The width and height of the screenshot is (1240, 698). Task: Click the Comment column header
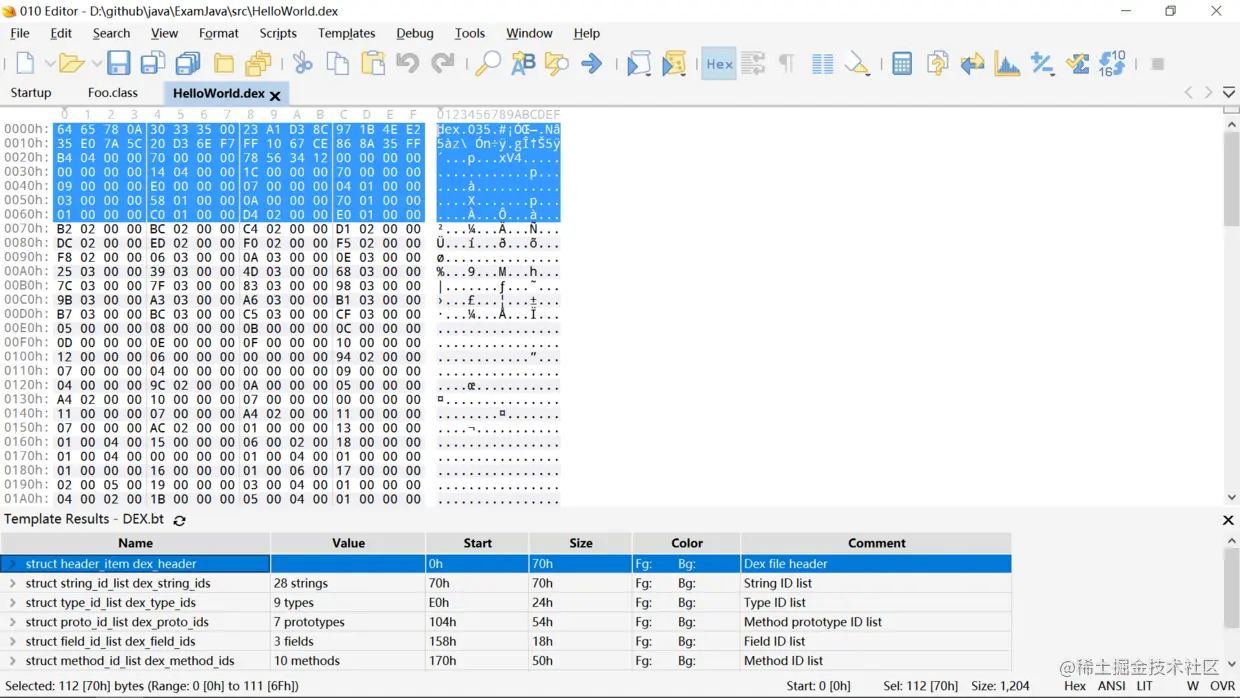(x=876, y=543)
